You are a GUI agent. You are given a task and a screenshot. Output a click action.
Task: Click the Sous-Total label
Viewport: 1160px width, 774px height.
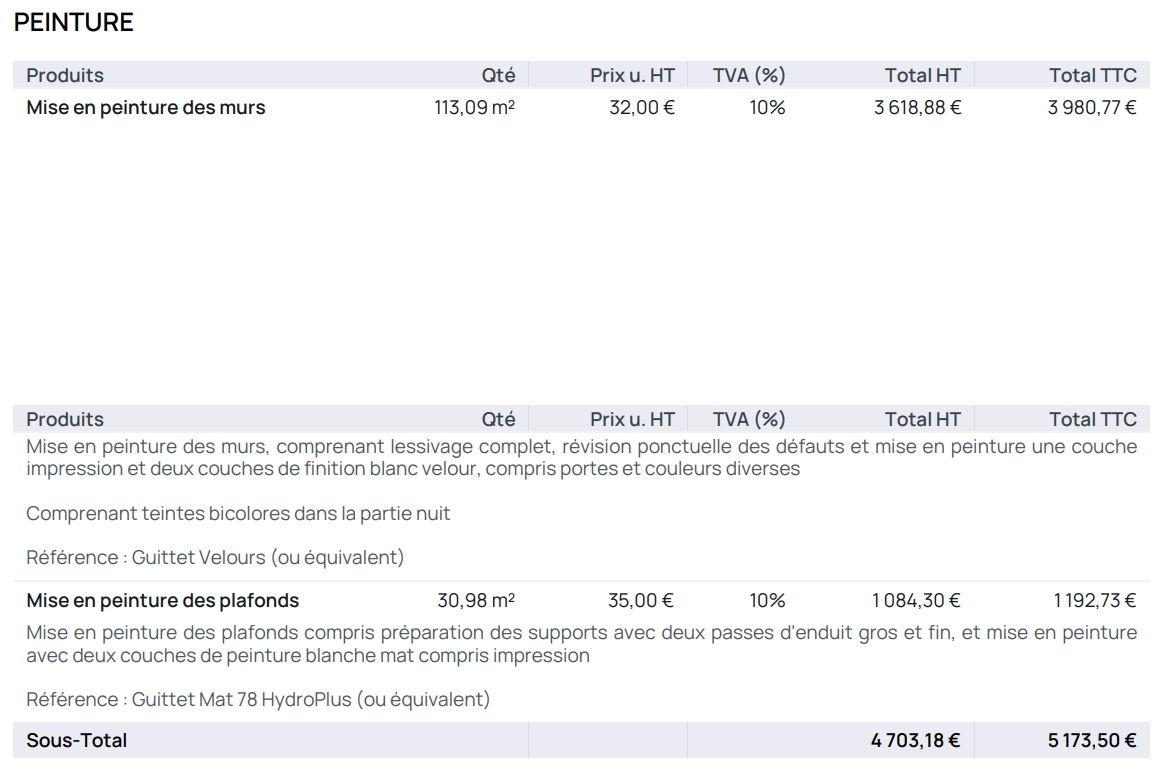point(77,740)
